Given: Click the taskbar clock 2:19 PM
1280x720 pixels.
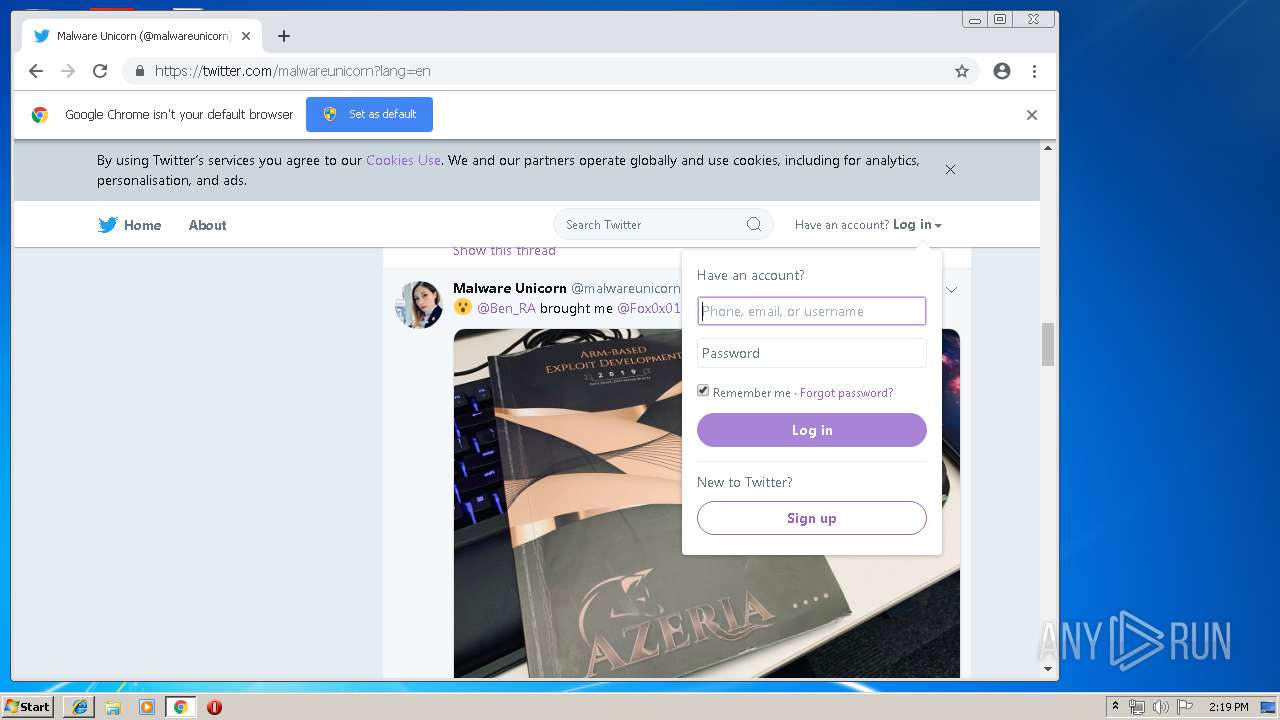Looking at the screenshot, I should [1229, 707].
